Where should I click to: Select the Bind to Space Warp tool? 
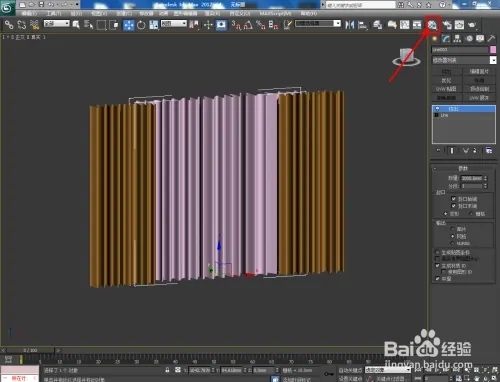click(x=34, y=25)
